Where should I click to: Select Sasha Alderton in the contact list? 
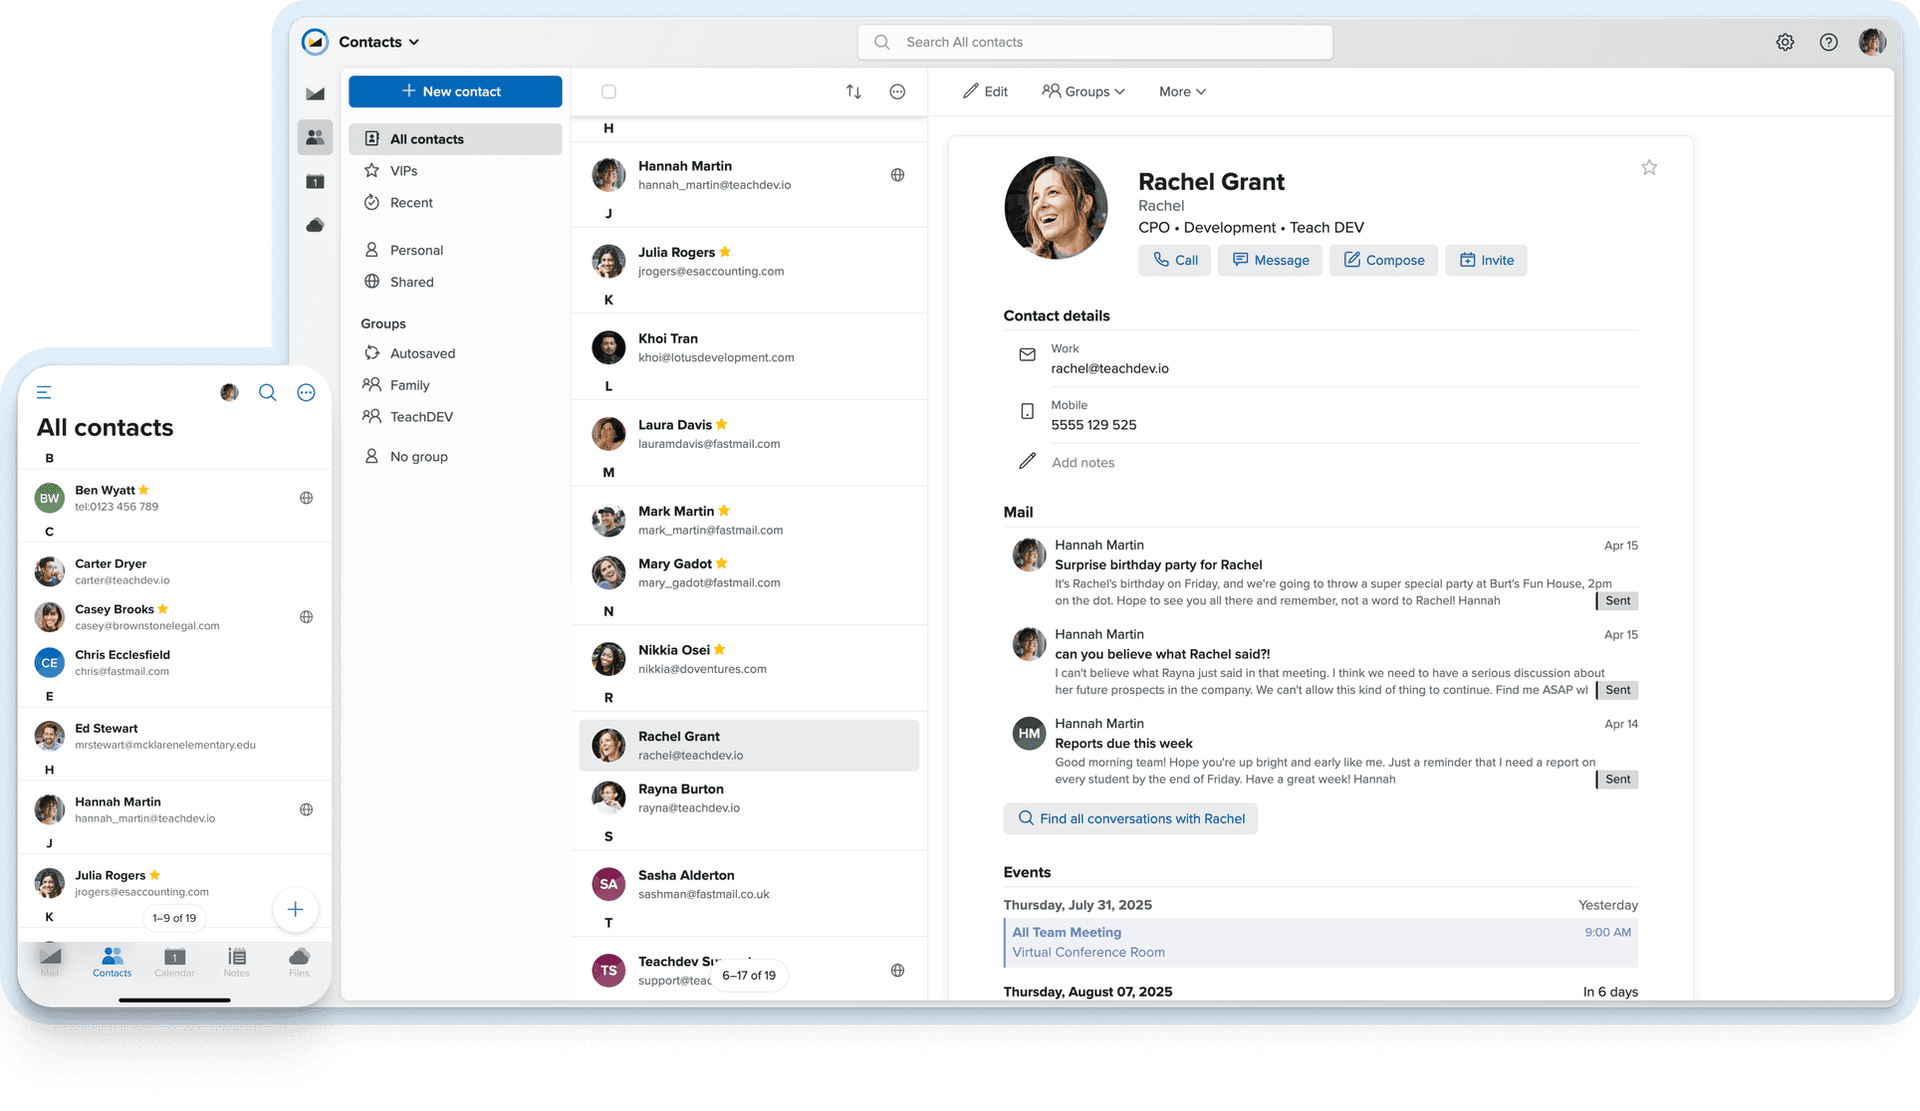click(x=749, y=884)
